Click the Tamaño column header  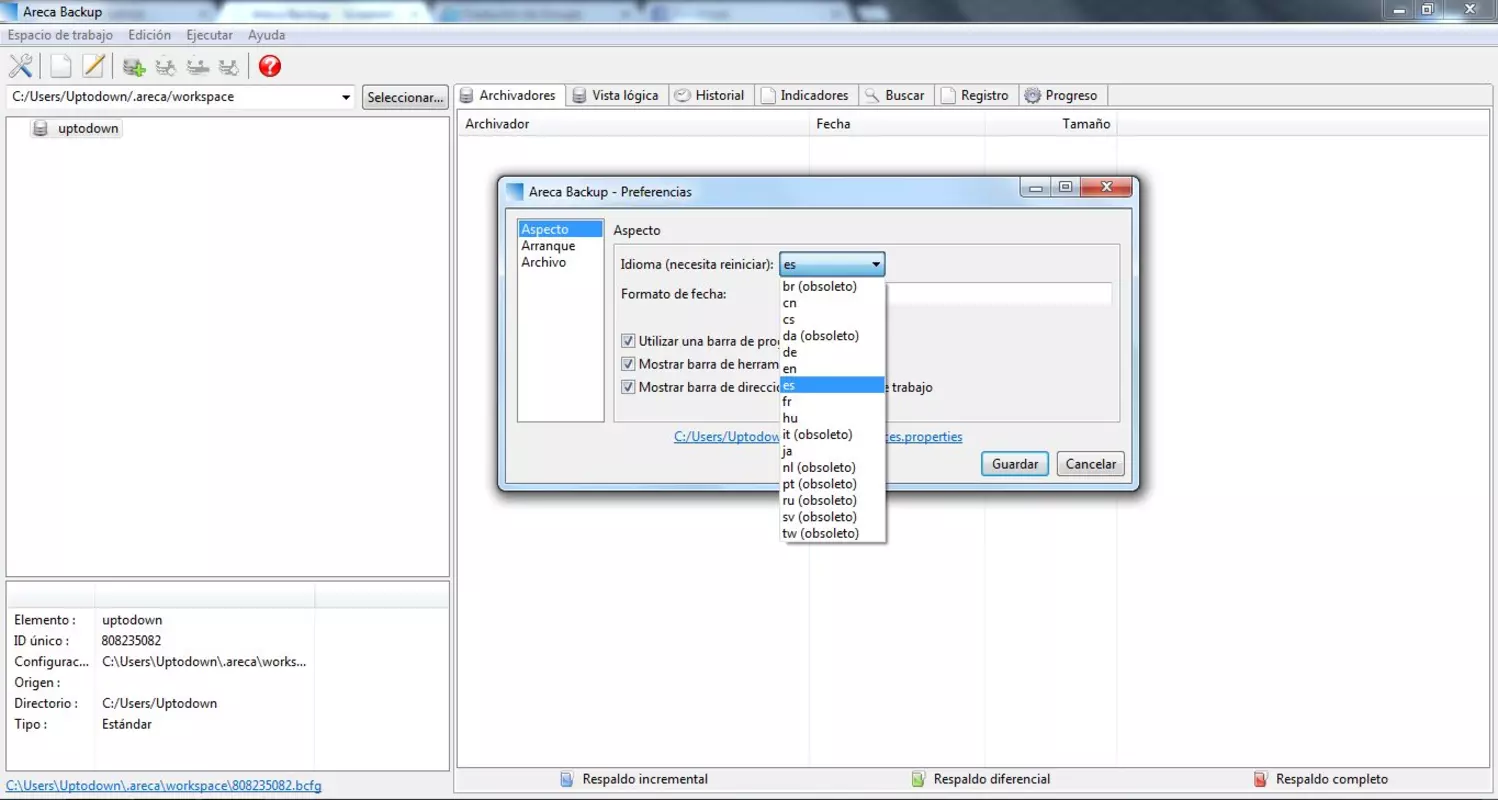click(x=1051, y=124)
